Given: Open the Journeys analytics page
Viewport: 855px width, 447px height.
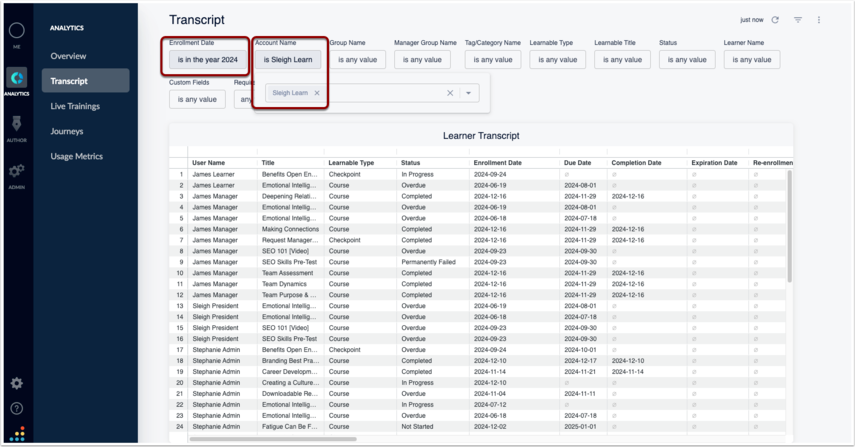Looking at the screenshot, I should pyautogui.click(x=67, y=131).
